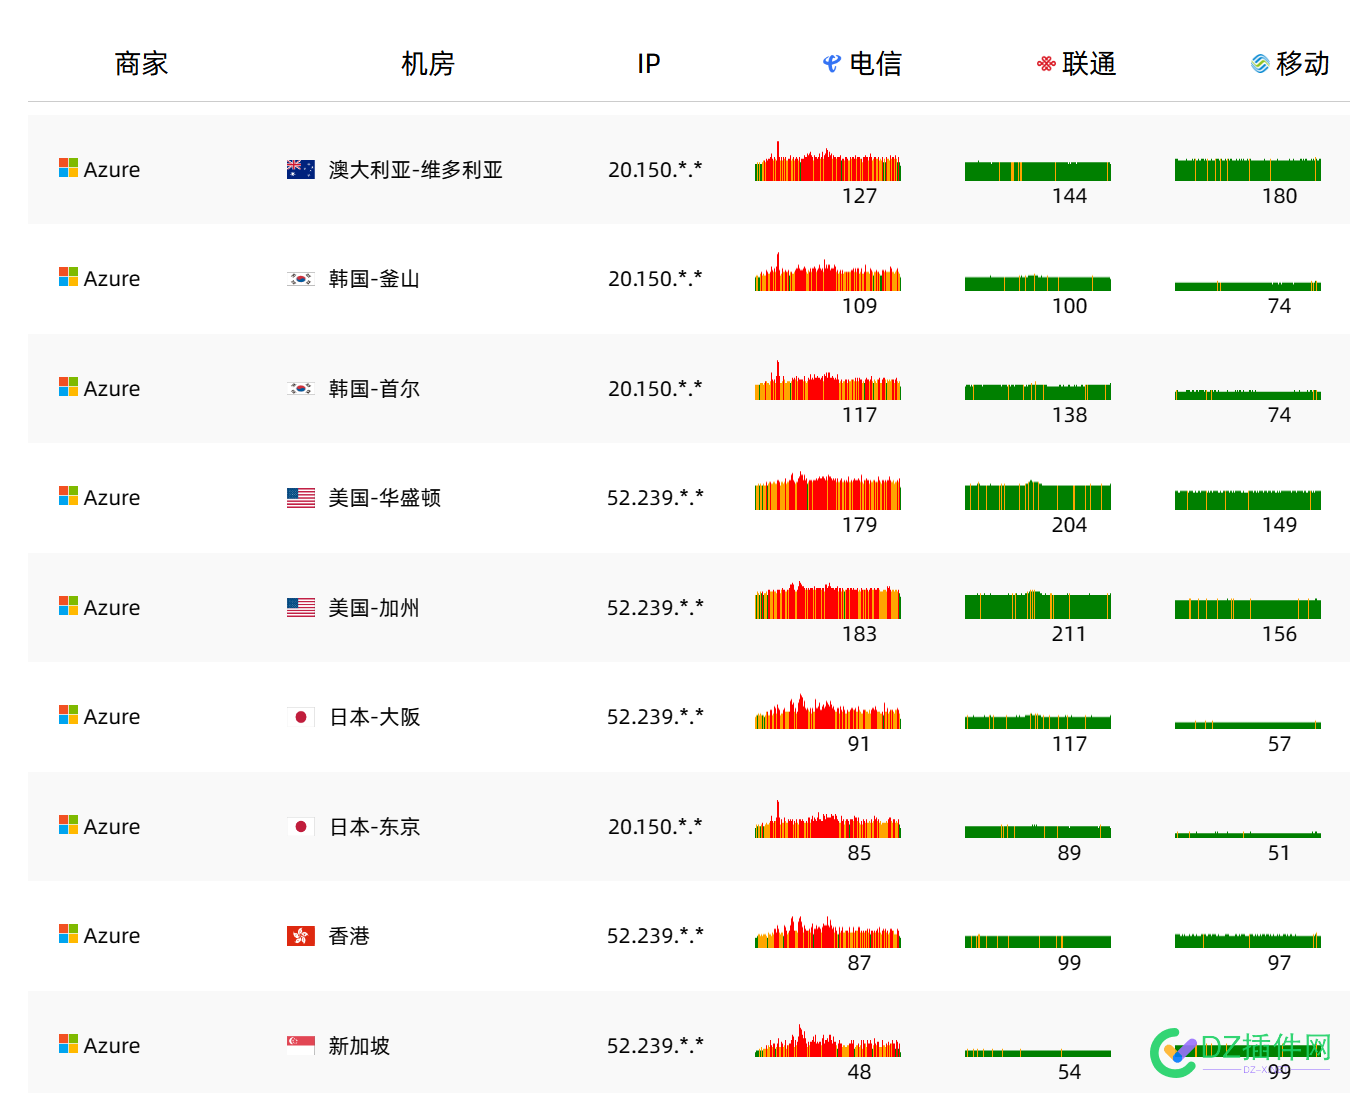Click the US flag beside 美国-华盛顿

tap(301, 497)
